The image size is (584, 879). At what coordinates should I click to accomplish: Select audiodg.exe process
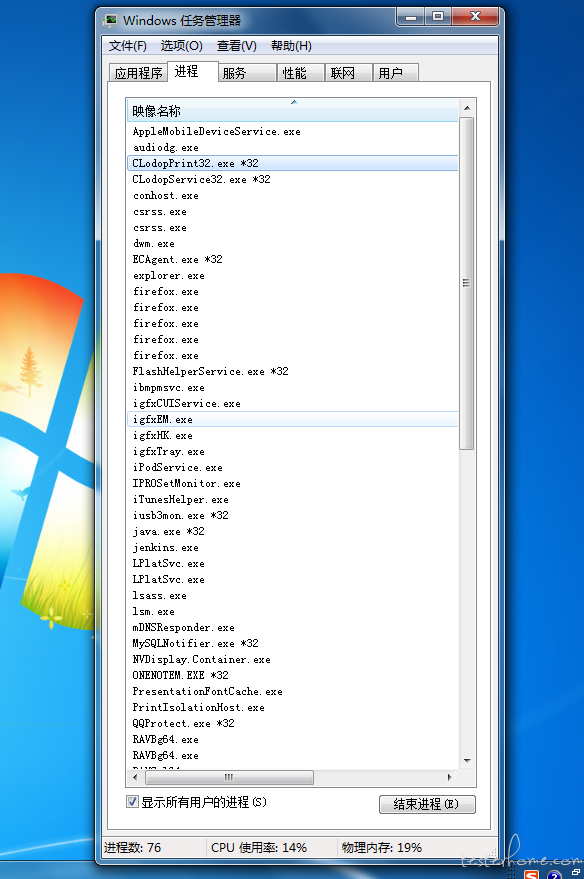coord(292,147)
